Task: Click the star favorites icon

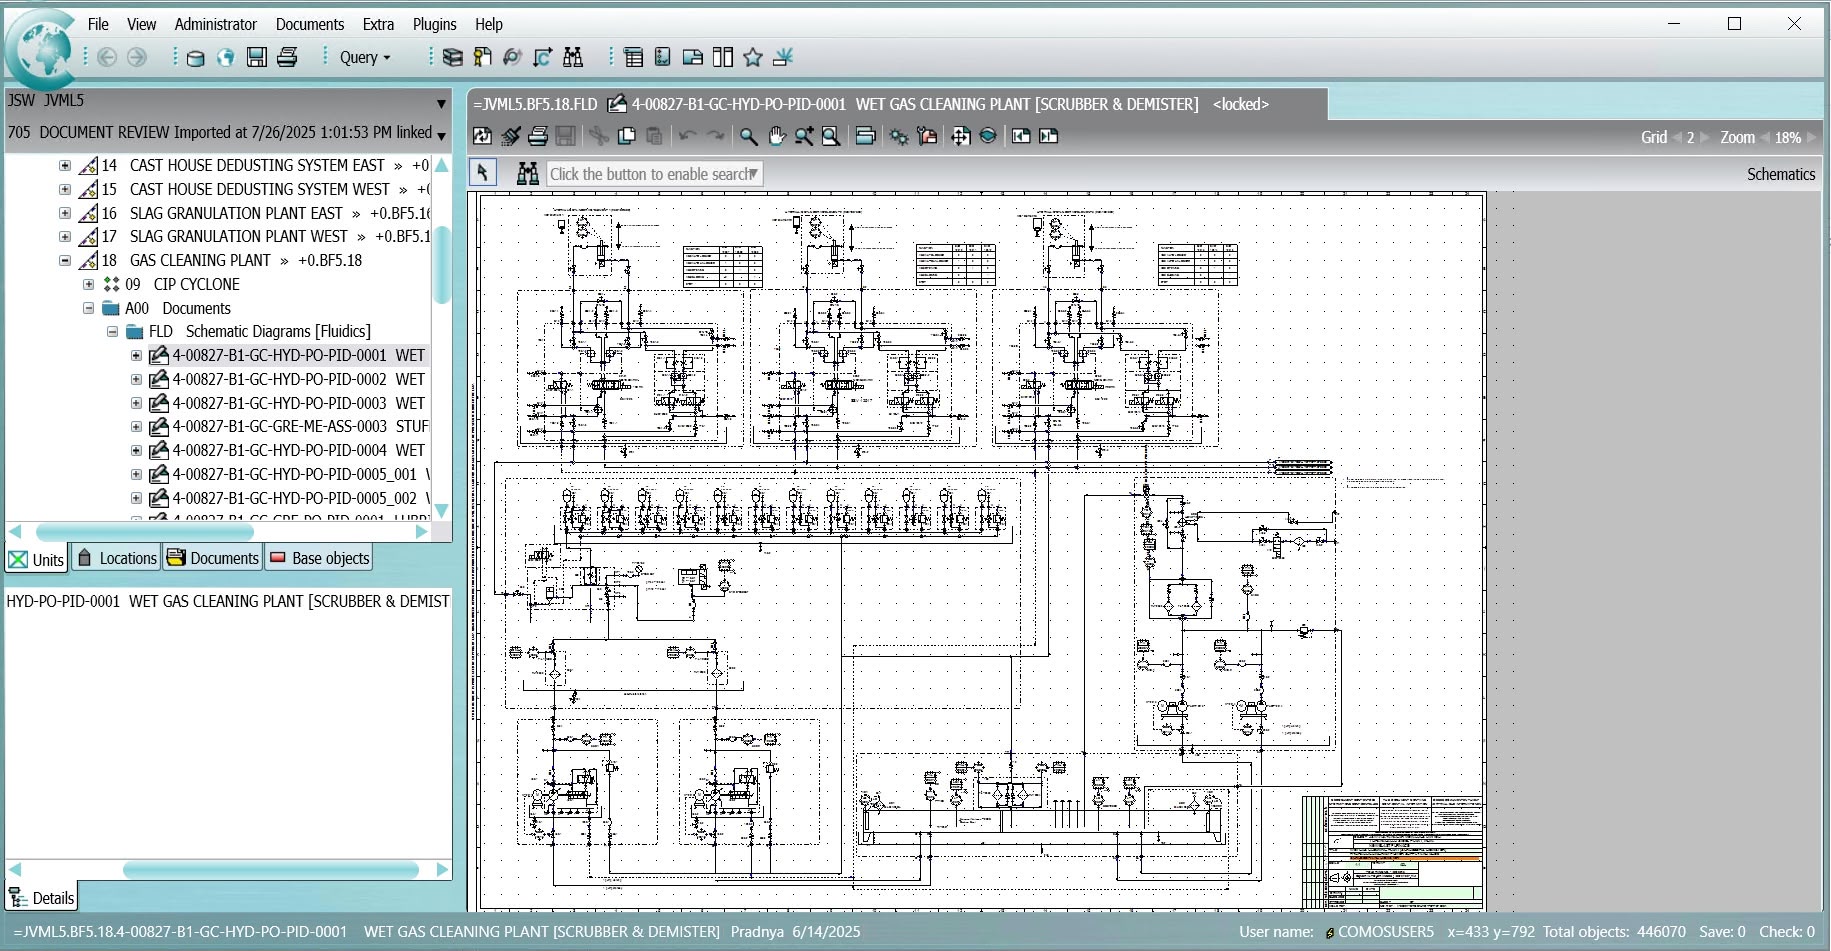Action: tap(753, 58)
